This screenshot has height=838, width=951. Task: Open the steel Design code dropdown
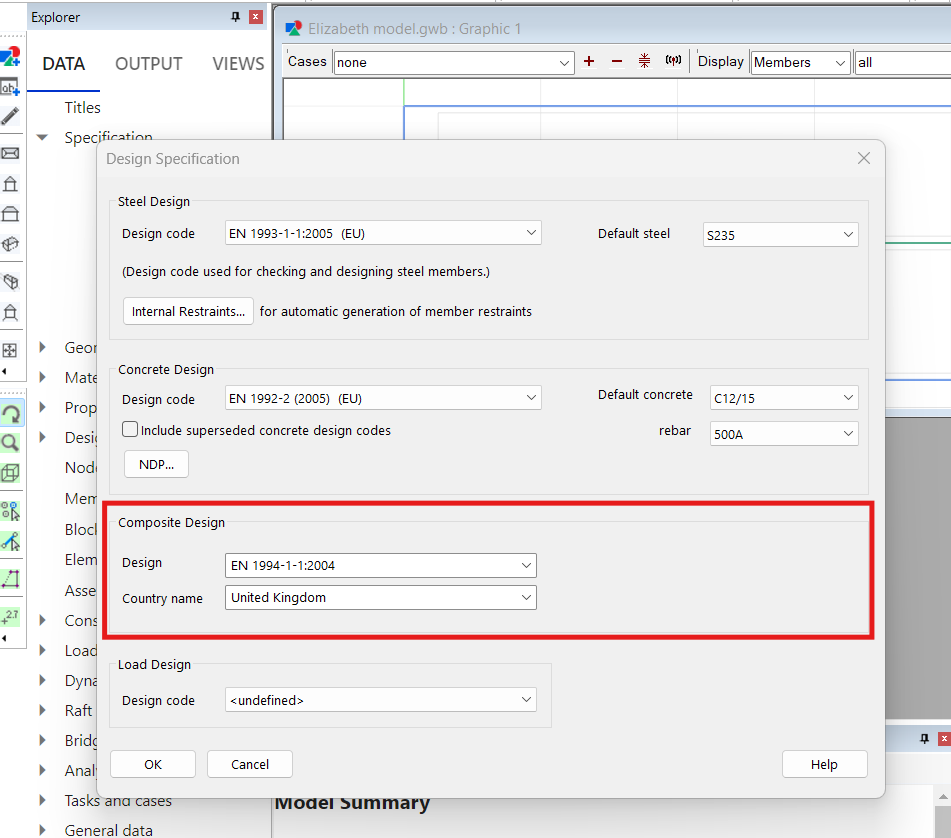[x=383, y=233]
